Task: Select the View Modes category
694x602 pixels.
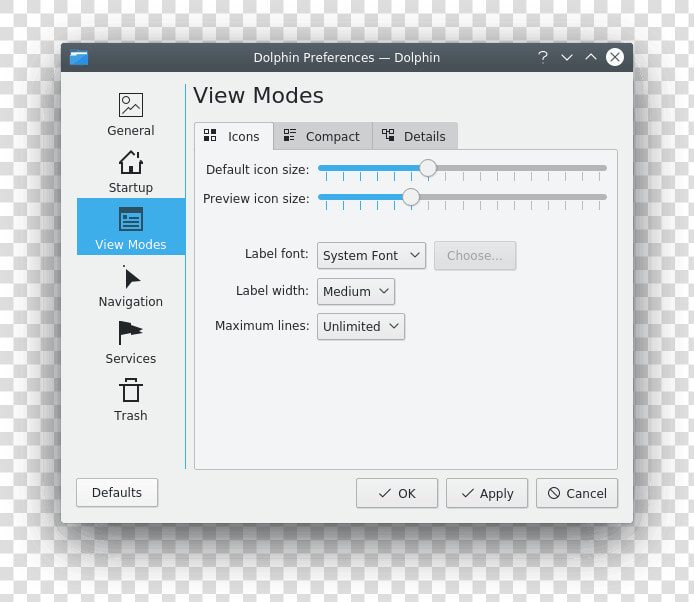Action: (x=131, y=227)
